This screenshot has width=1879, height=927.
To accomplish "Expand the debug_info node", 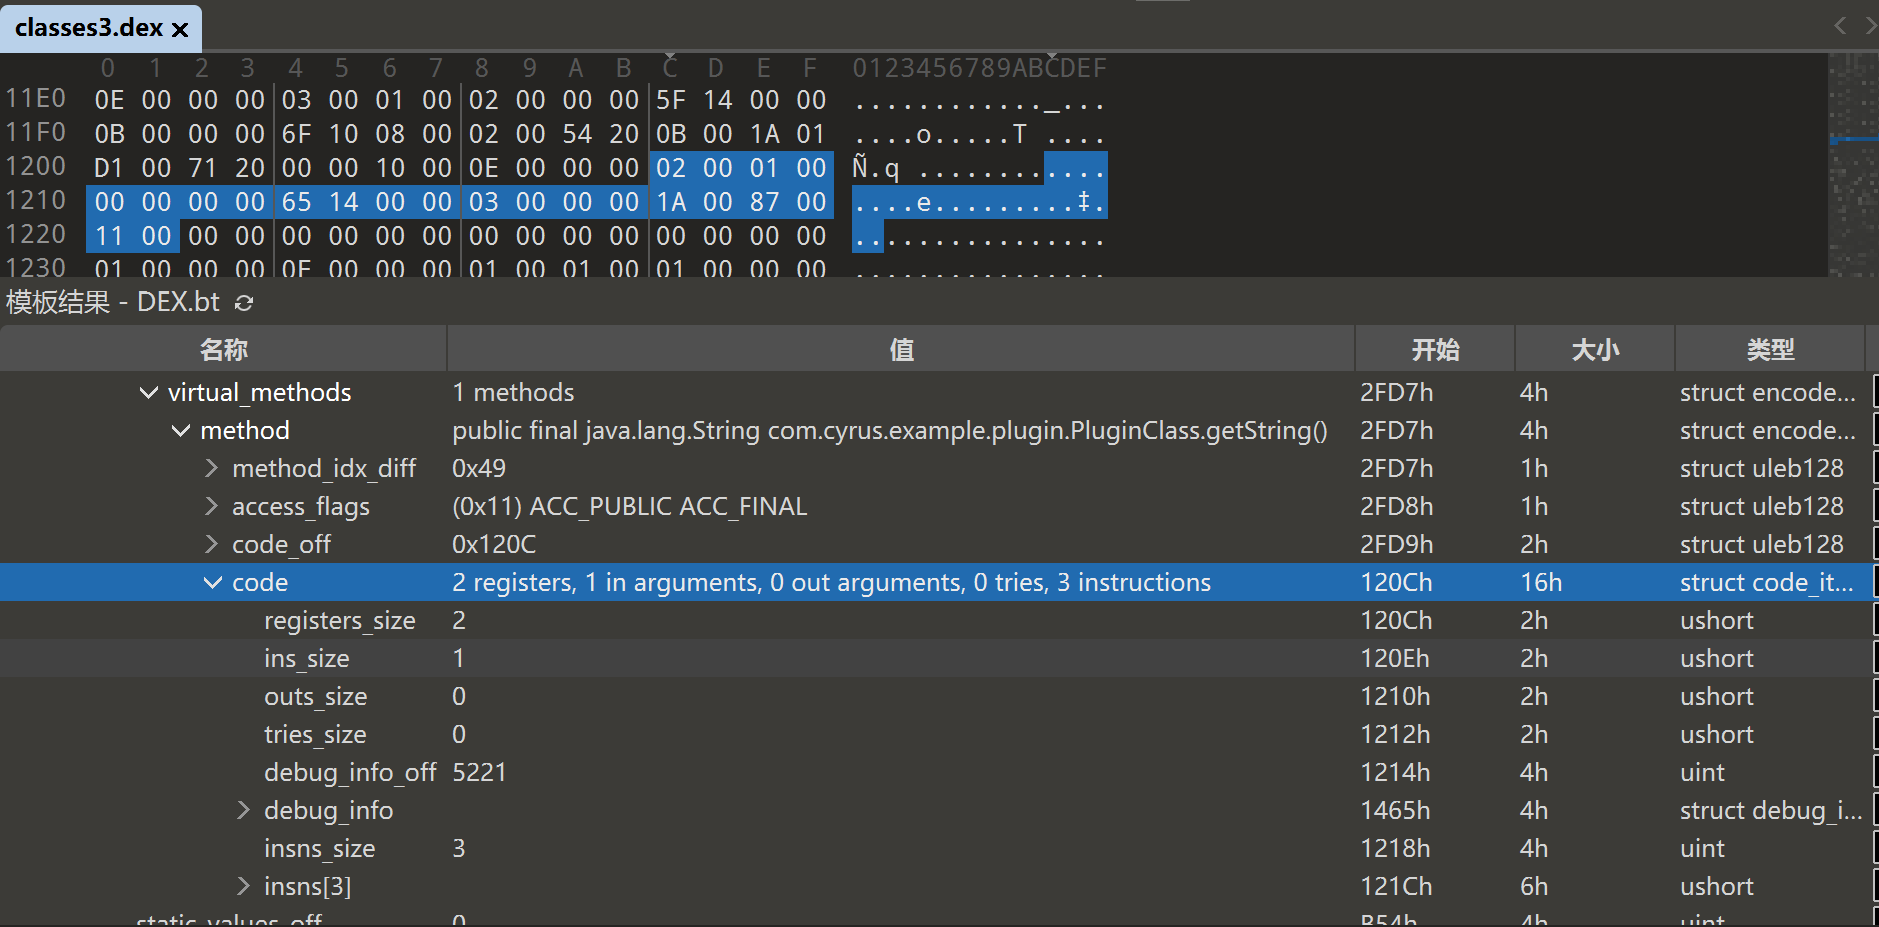I will pos(243,810).
